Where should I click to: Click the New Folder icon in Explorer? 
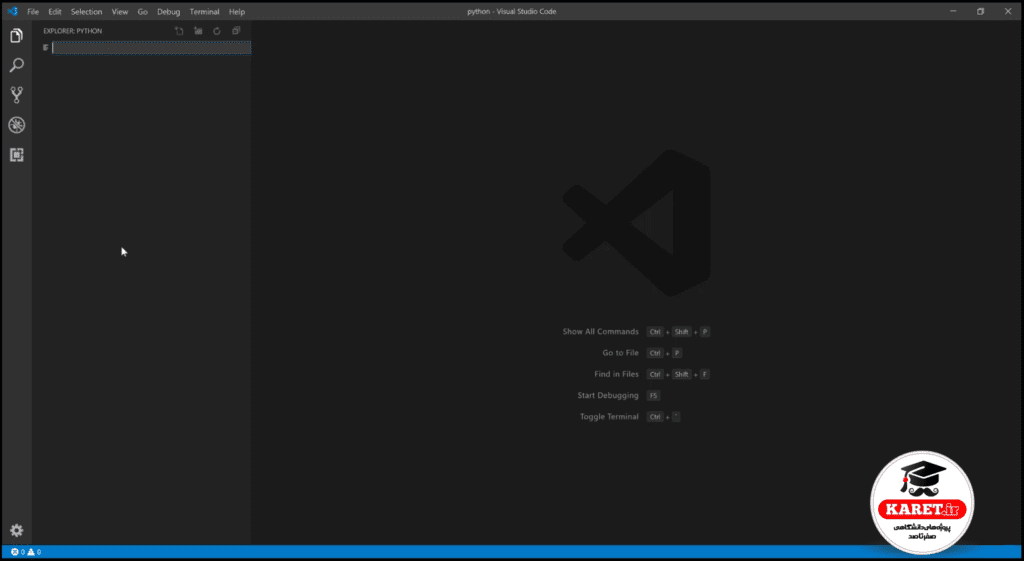point(198,31)
